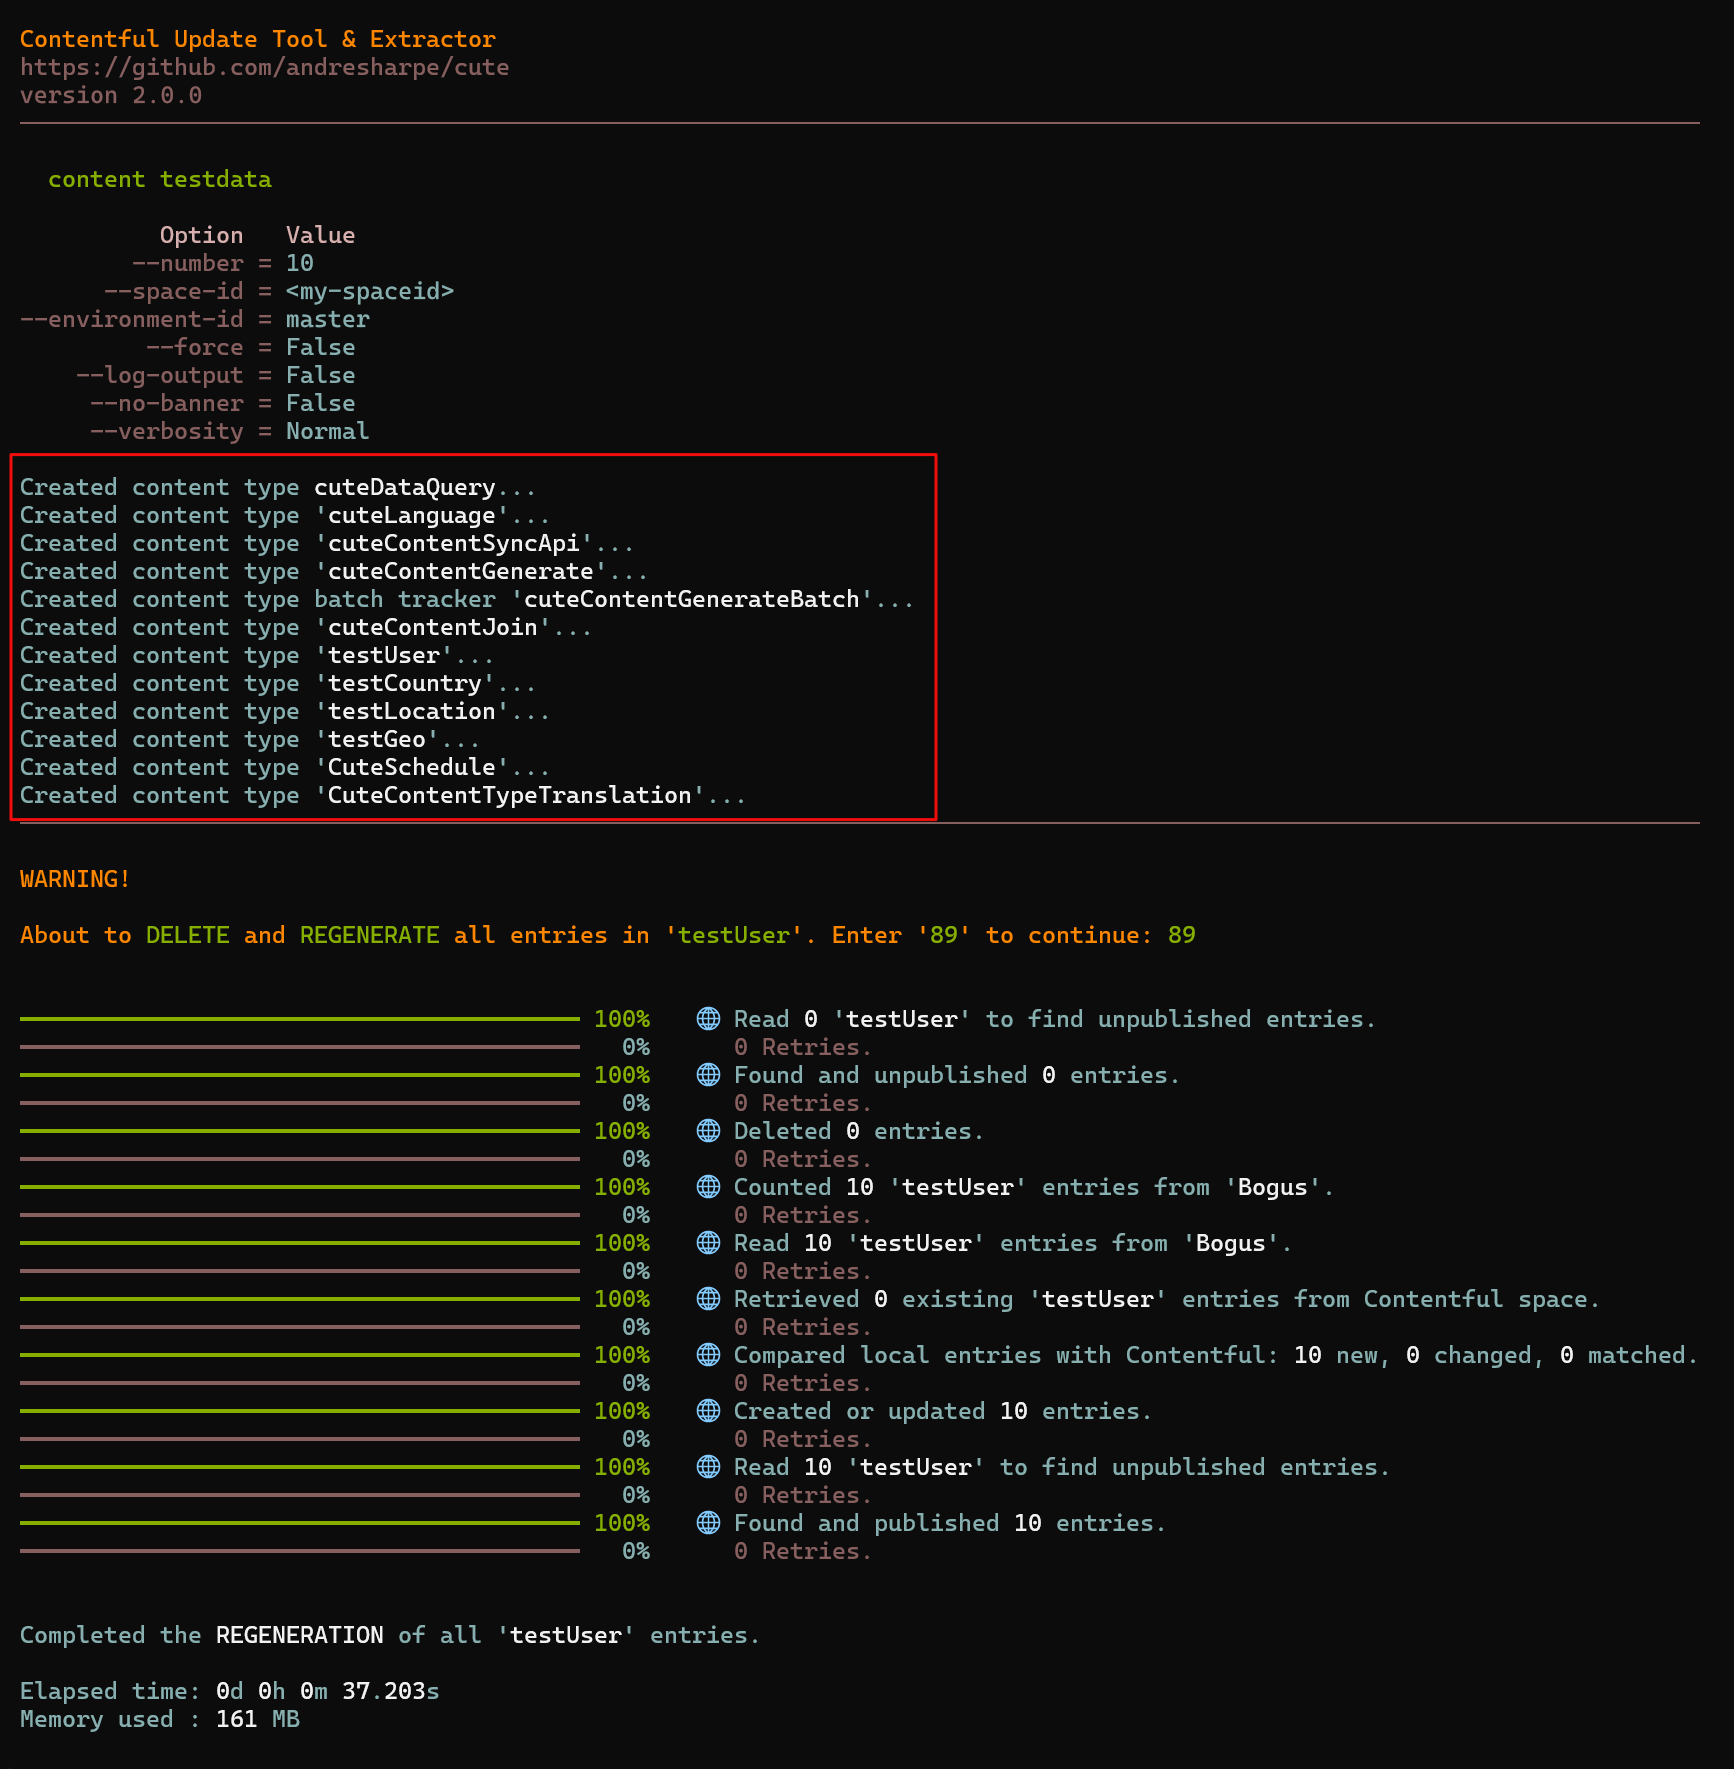Screen dimensions: 1734x1769
Task: Click the 'cuteLanguage' content type line
Action: pos(285,515)
